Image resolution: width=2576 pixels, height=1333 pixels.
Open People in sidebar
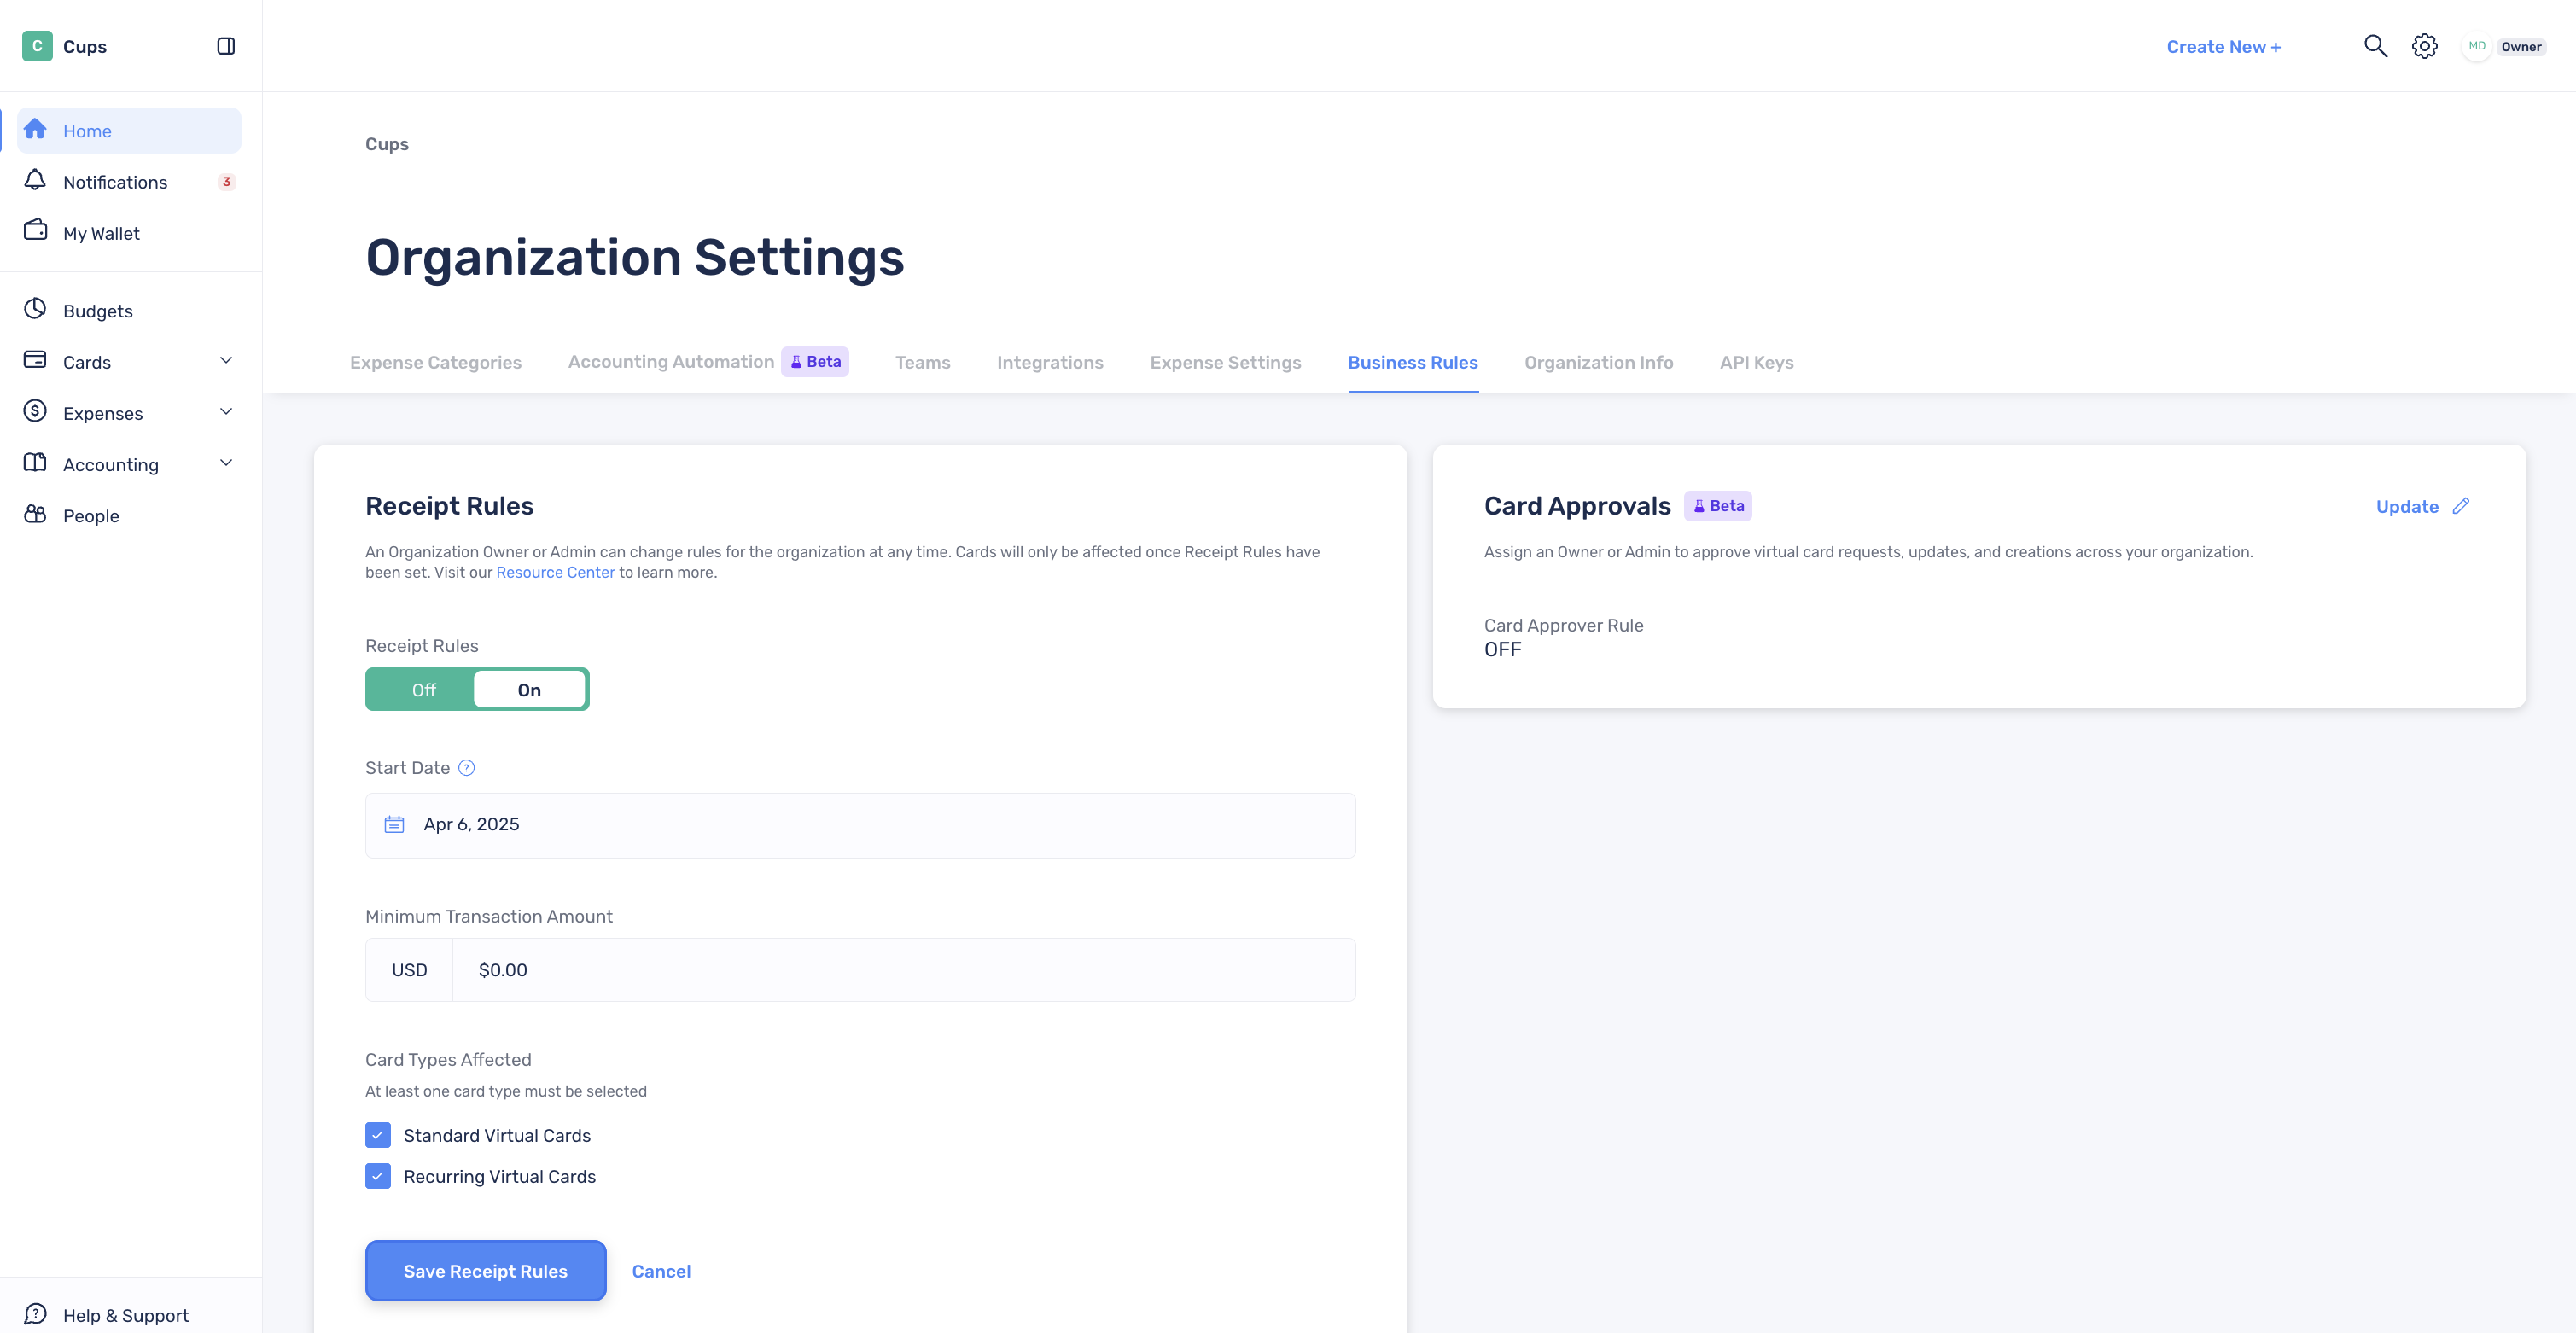[x=129, y=516]
